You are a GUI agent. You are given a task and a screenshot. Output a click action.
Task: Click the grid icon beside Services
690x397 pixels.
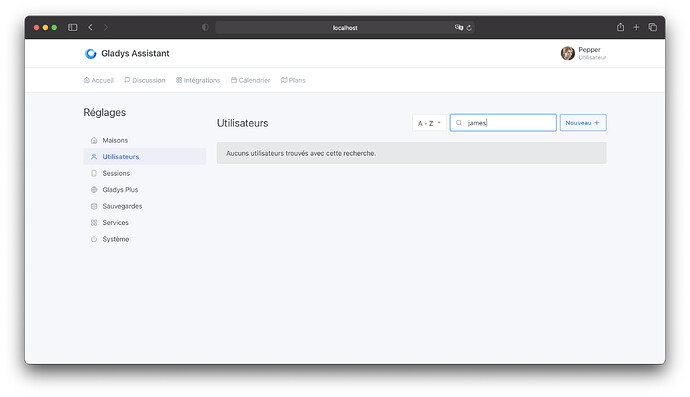click(x=94, y=223)
